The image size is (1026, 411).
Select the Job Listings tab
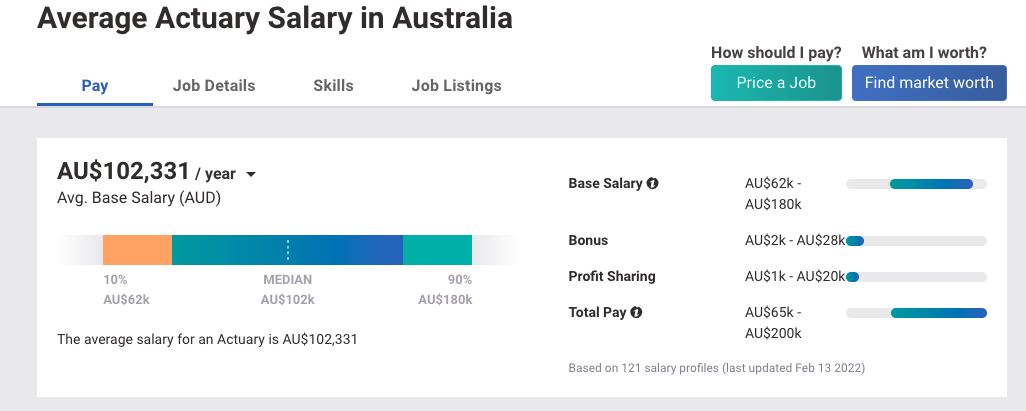457,86
